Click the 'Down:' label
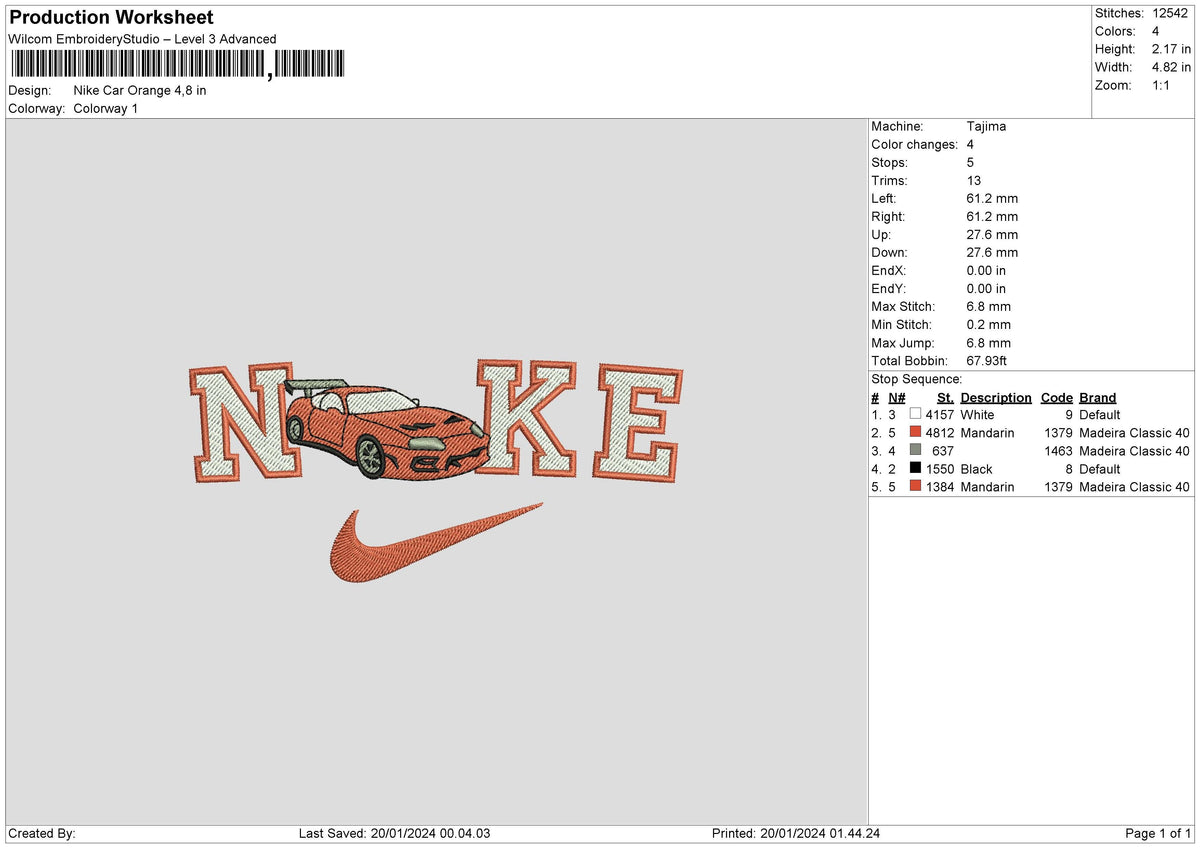This screenshot has width=1200, height=848. [x=889, y=252]
